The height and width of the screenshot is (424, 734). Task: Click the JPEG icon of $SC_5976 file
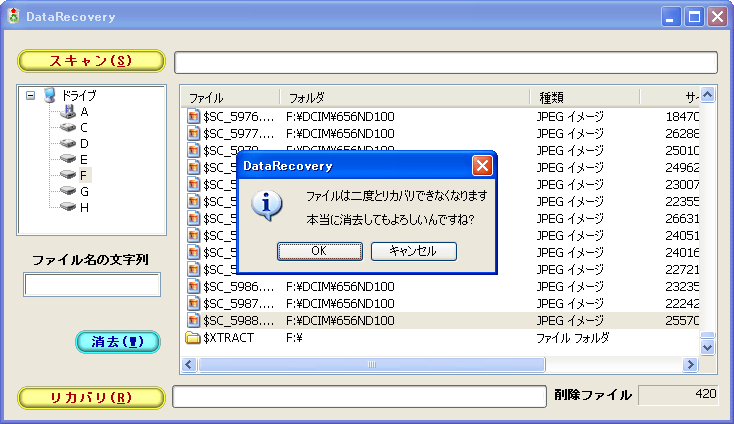click(193, 117)
